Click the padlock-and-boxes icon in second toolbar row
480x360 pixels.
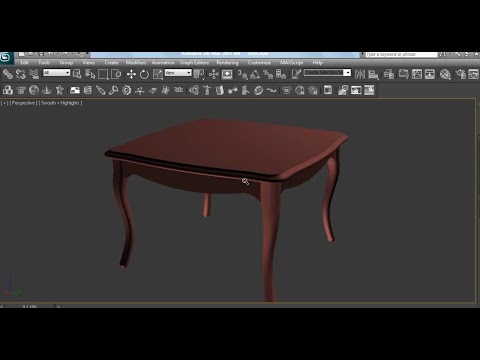click(x=8, y=90)
